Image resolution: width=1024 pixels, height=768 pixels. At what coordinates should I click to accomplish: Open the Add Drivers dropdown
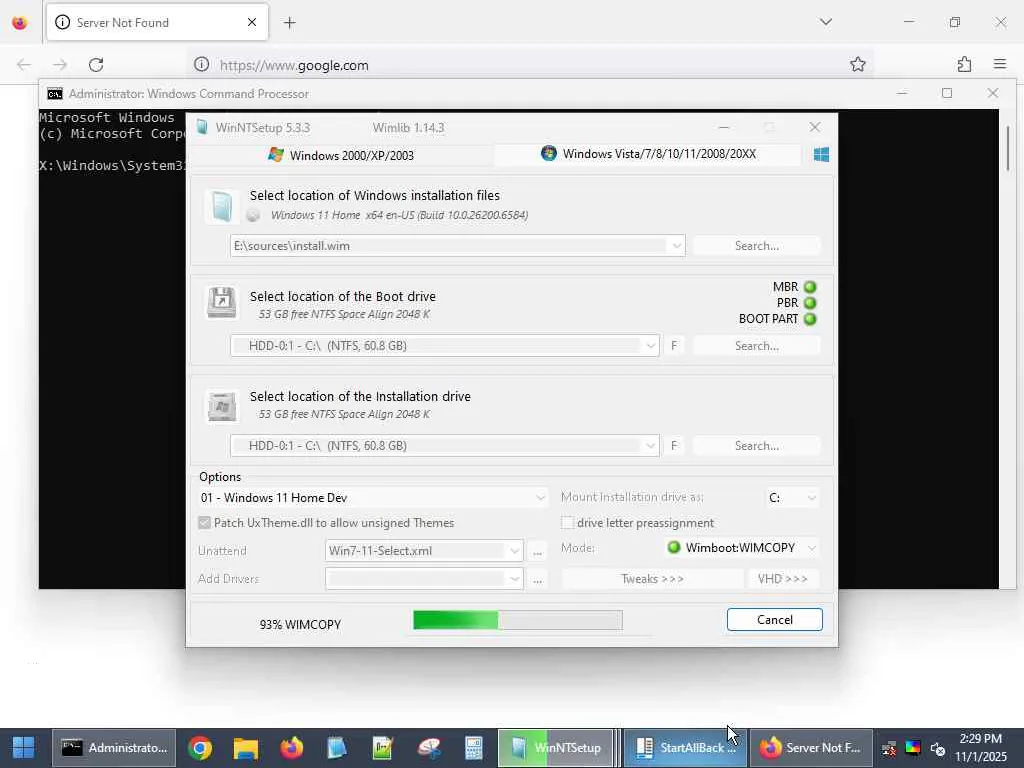[x=515, y=579]
